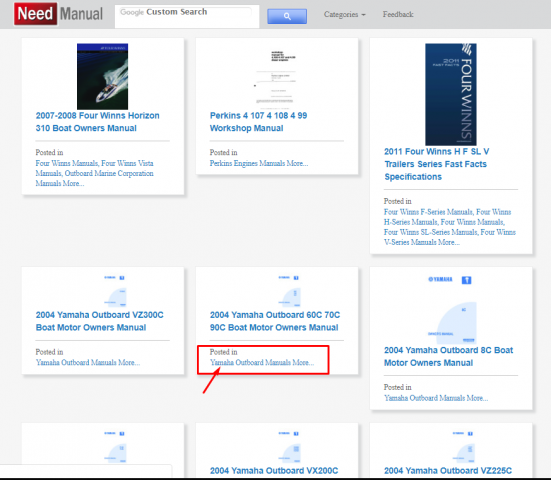Open the Four Winns Horizon 310 cover thumbnail
551x480 pixels.
pyautogui.click(x=102, y=76)
